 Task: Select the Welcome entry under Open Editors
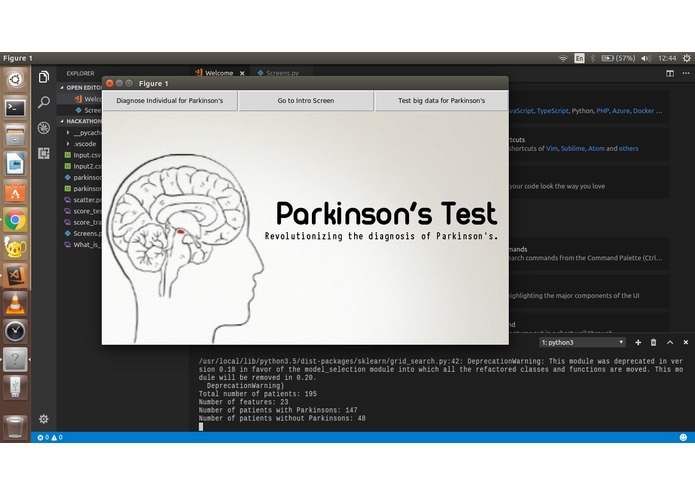(88, 99)
